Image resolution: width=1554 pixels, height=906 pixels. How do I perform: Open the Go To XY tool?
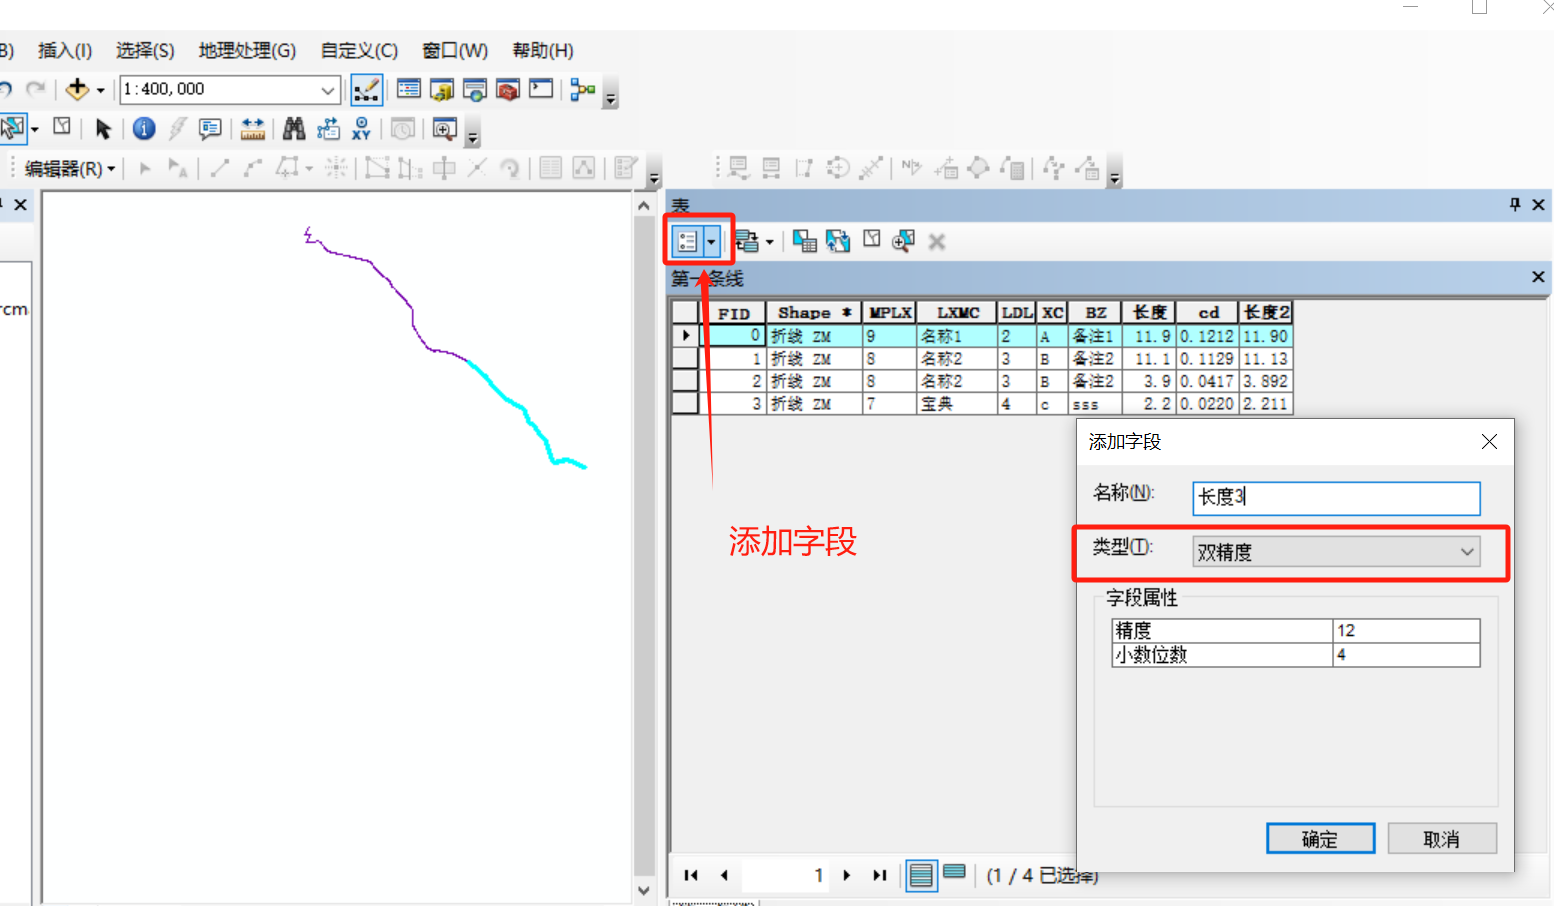tap(361, 128)
